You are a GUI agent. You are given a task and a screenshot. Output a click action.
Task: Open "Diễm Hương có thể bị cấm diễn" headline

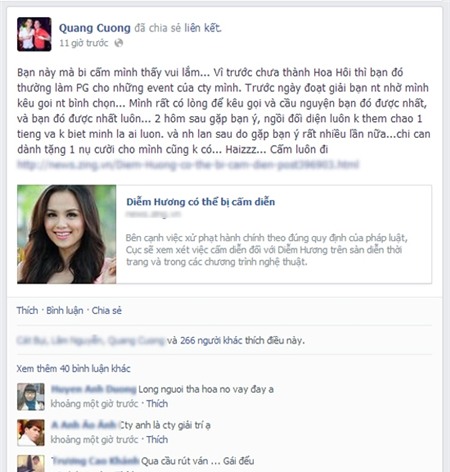point(201,202)
